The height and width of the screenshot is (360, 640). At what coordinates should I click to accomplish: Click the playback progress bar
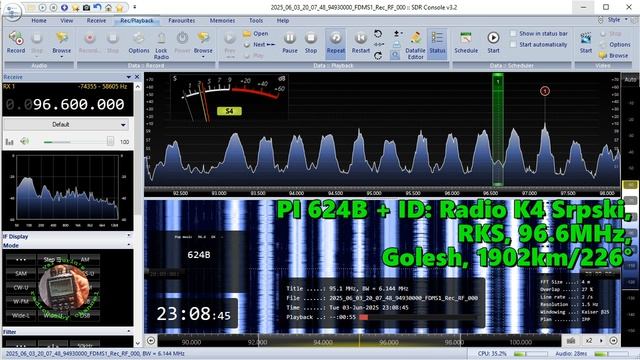pyautogui.click(x=418, y=317)
